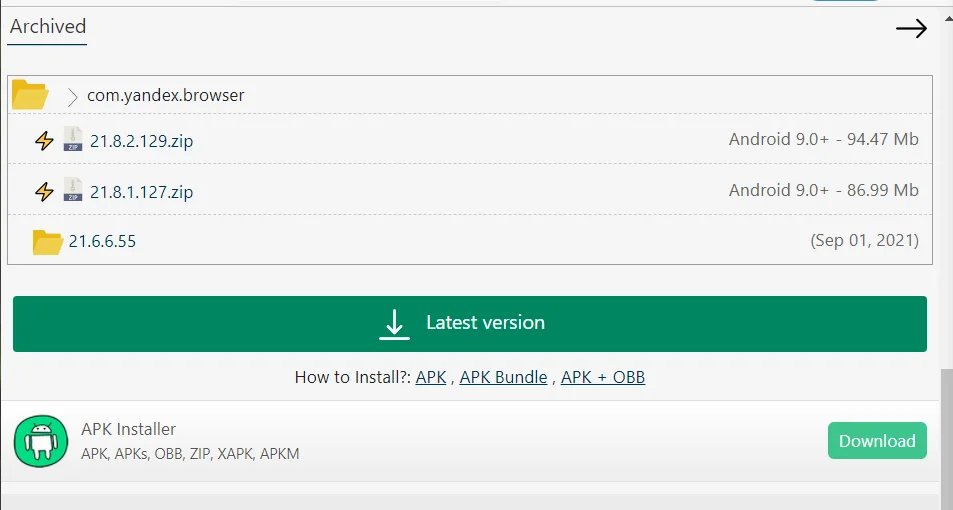Open the APK + OBB install guide link
The image size is (953, 510).
point(603,377)
